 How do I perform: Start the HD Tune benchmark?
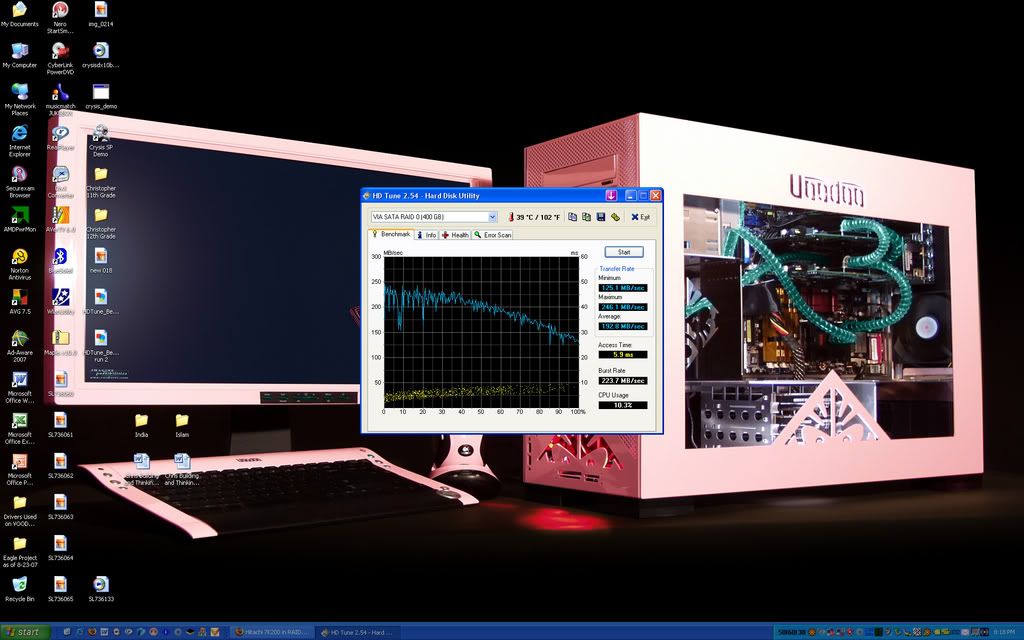(624, 252)
